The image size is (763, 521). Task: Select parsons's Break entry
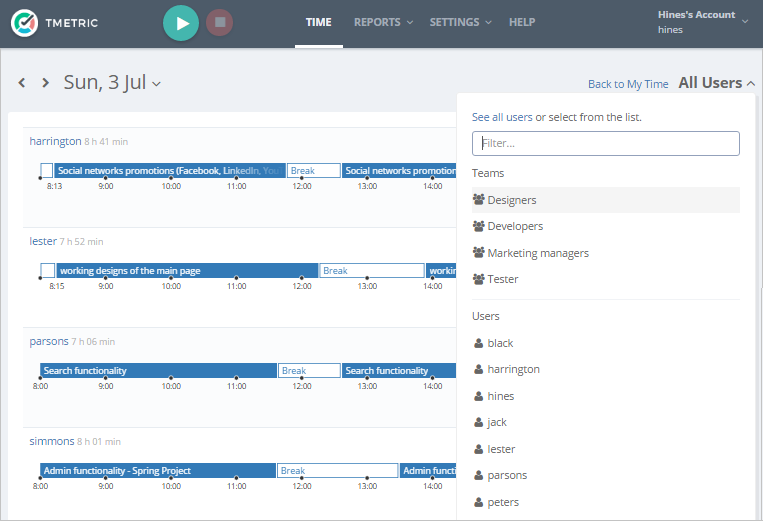[309, 371]
